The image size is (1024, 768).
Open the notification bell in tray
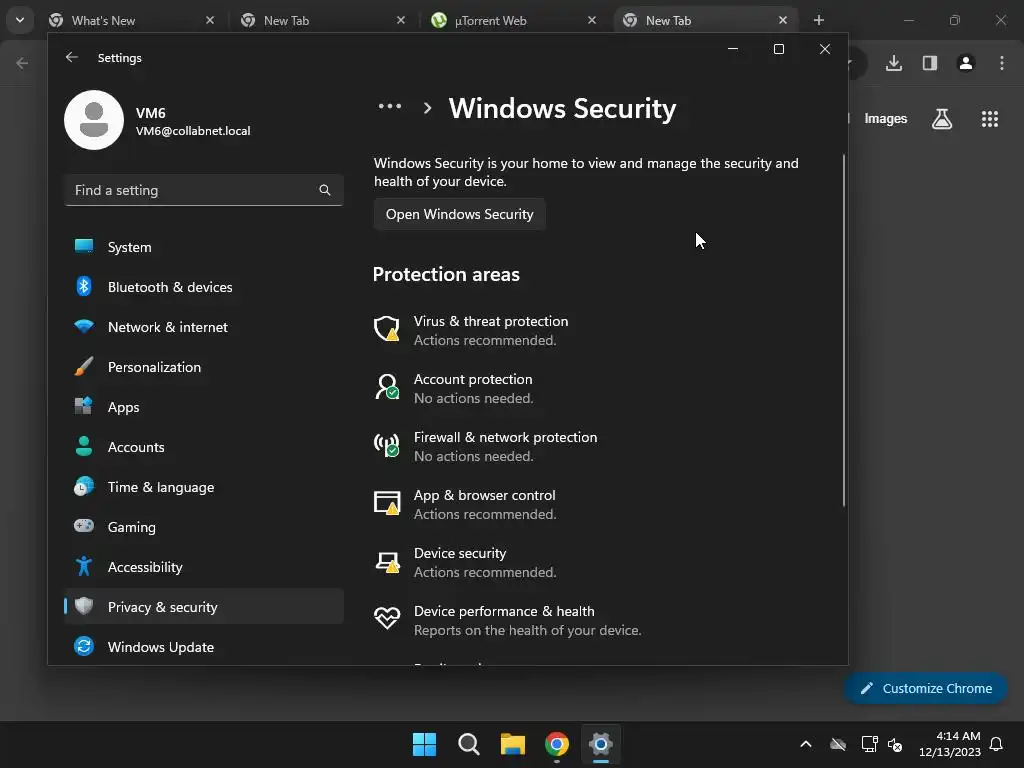coord(996,744)
